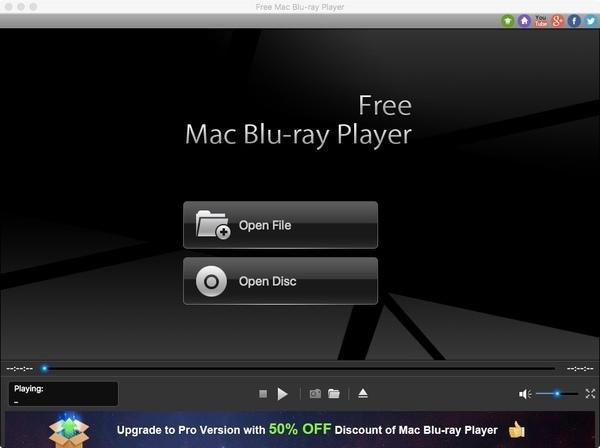Stop playback with the stop button
The height and width of the screenshot is (448, 600).
point(263,394)
